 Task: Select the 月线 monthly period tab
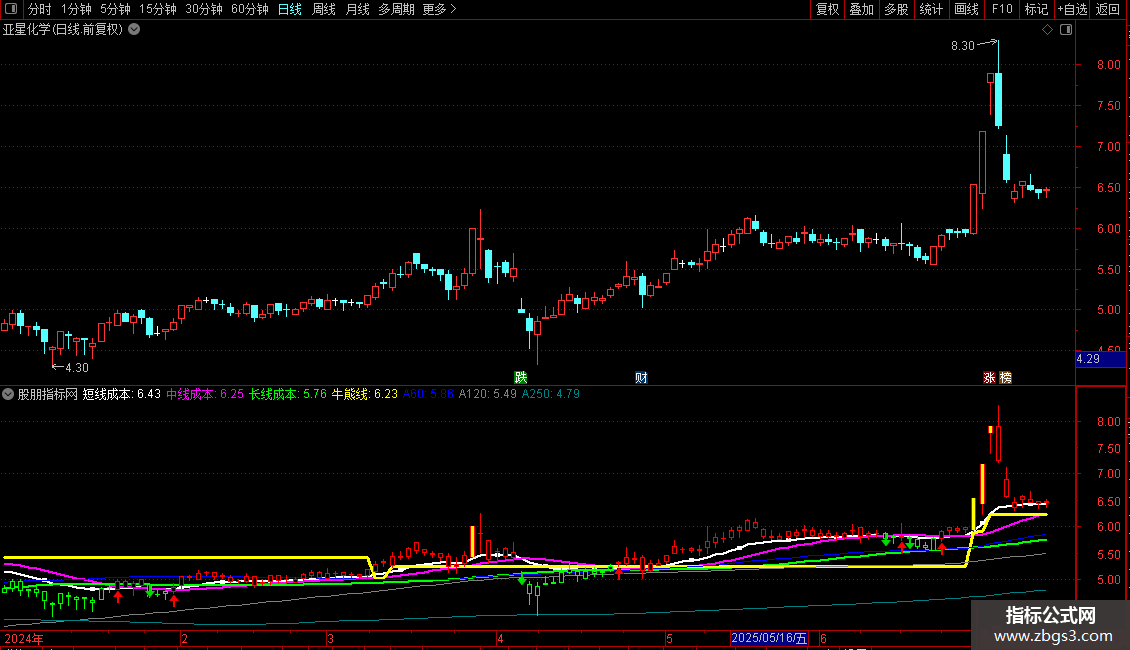point(357,9)
